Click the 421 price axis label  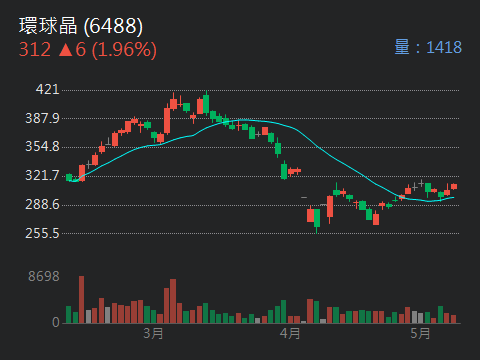(x=47, y=89)
